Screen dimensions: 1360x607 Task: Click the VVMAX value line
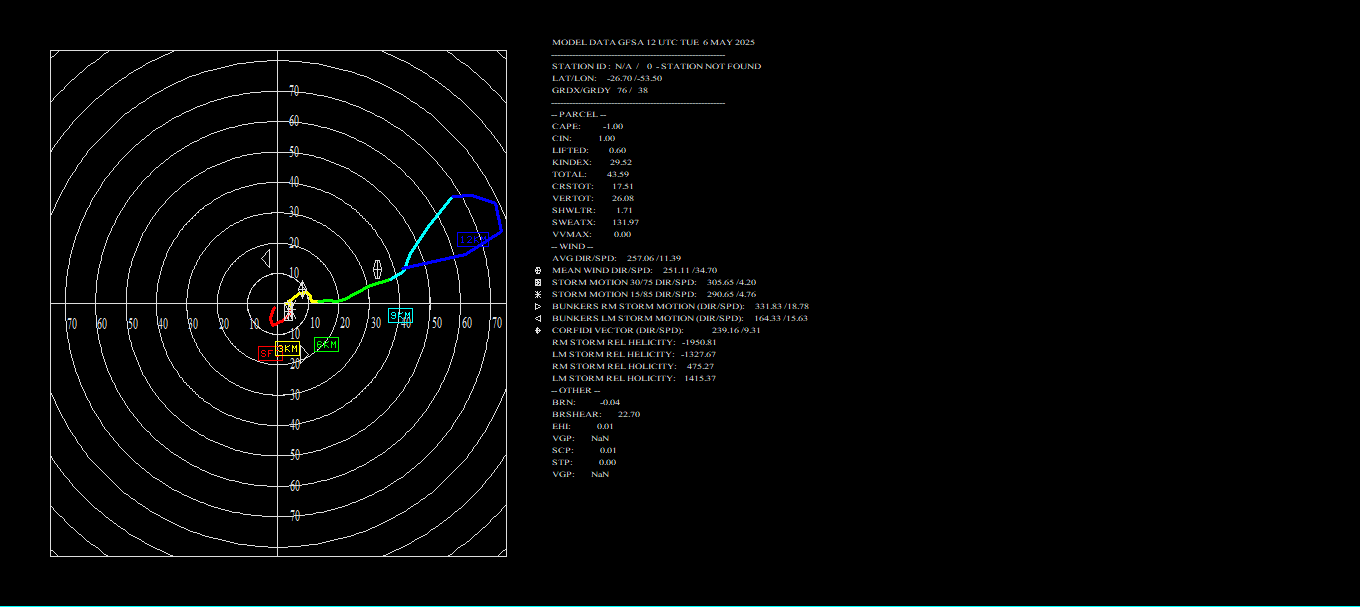[x=591, y=234]
